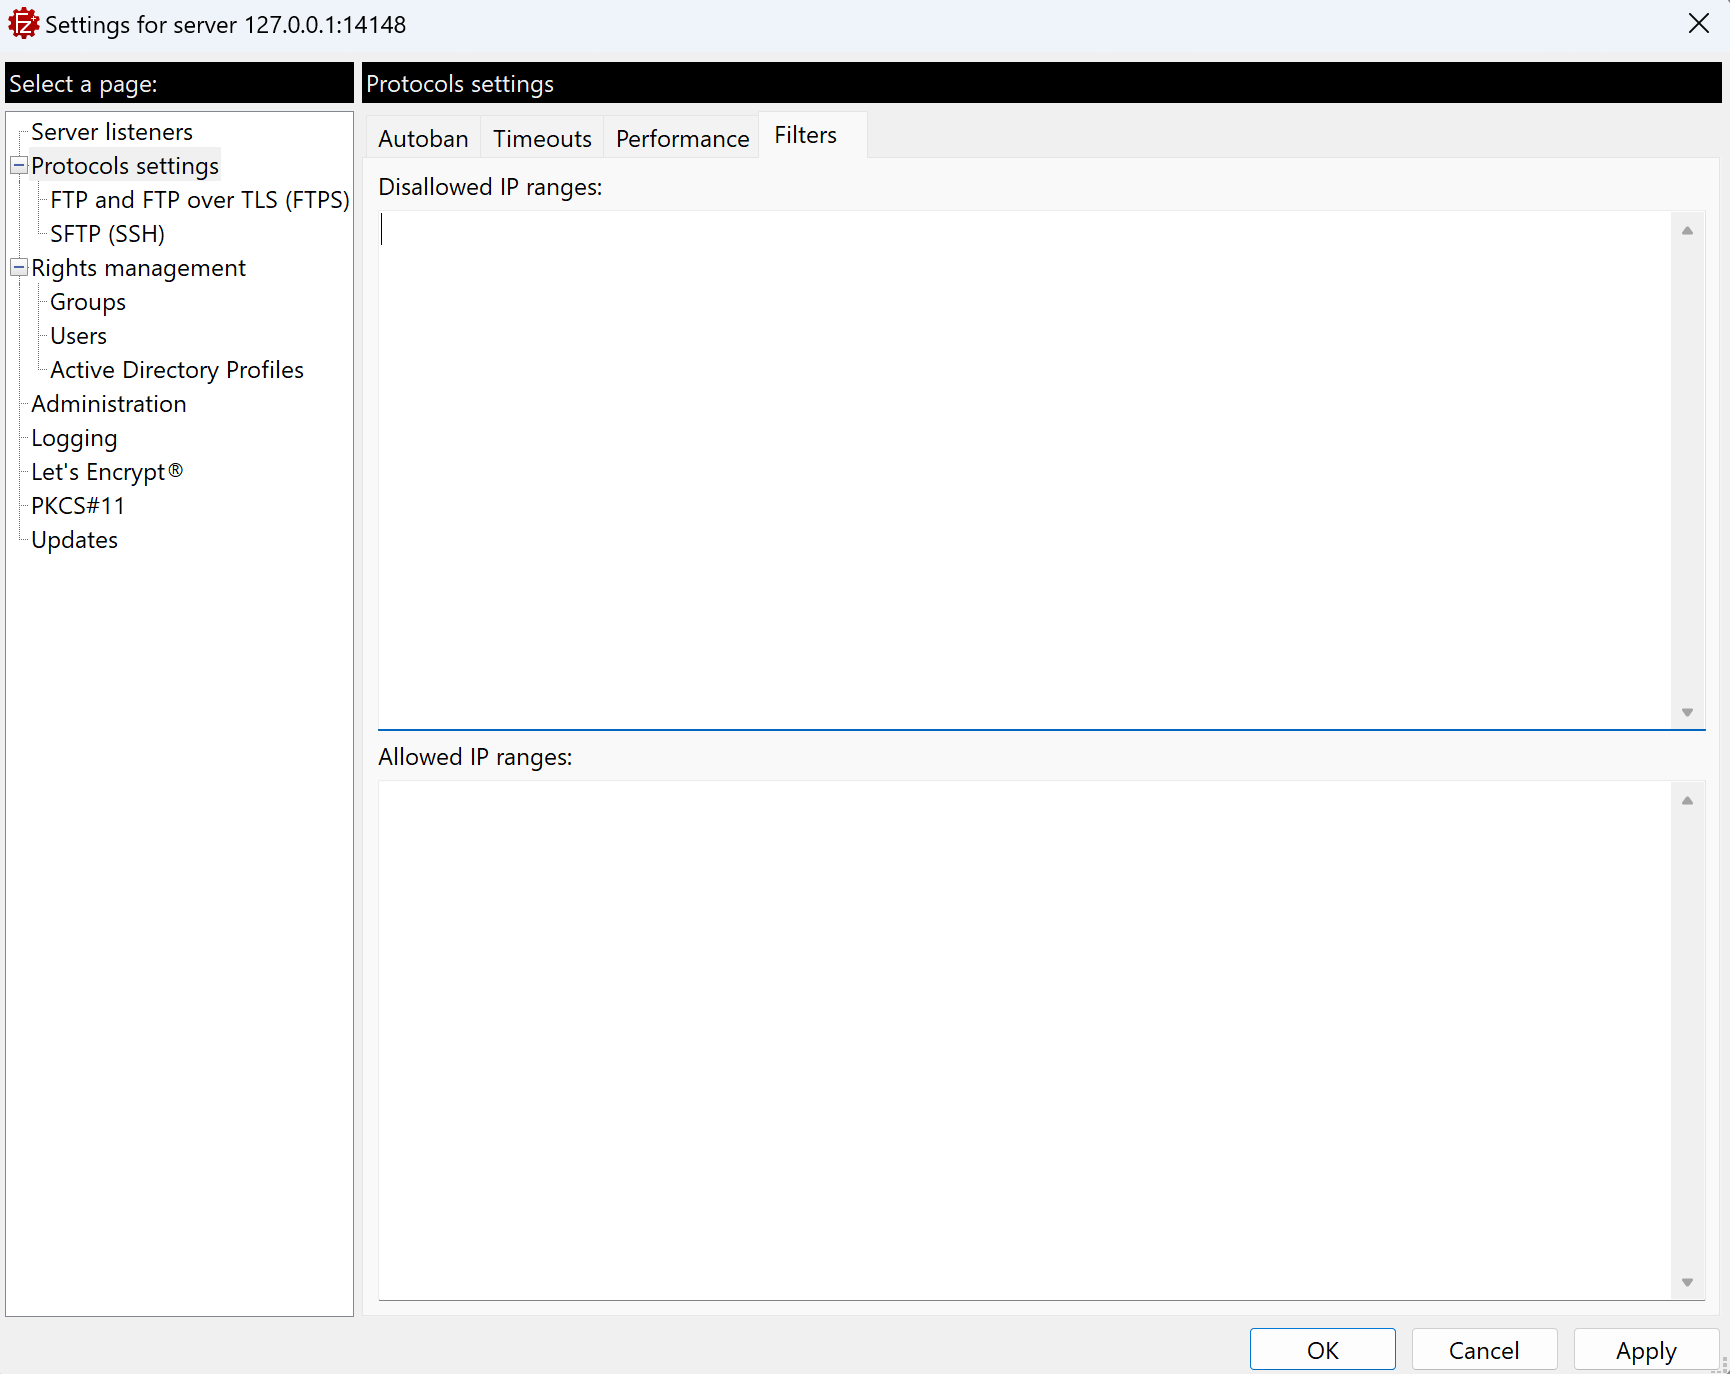Open FTP and FTP over TLS page
Viewport: 1730px width, 1374px height.
tap(199, 200)
